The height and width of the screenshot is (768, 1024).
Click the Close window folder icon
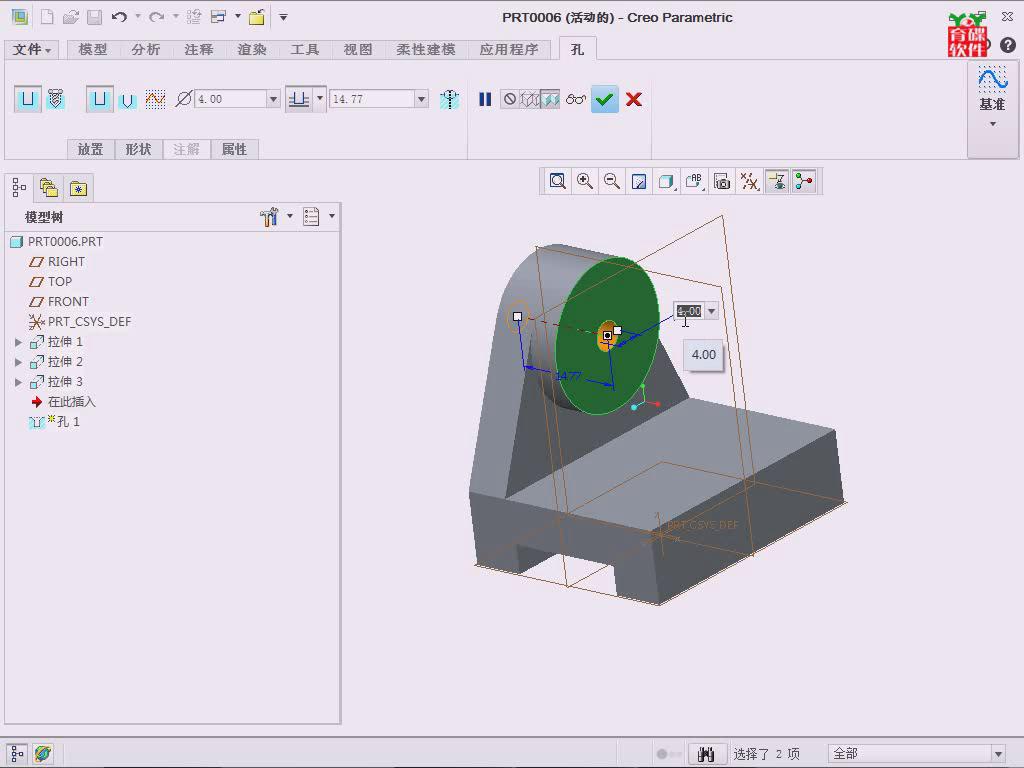[x=257, y=17]
